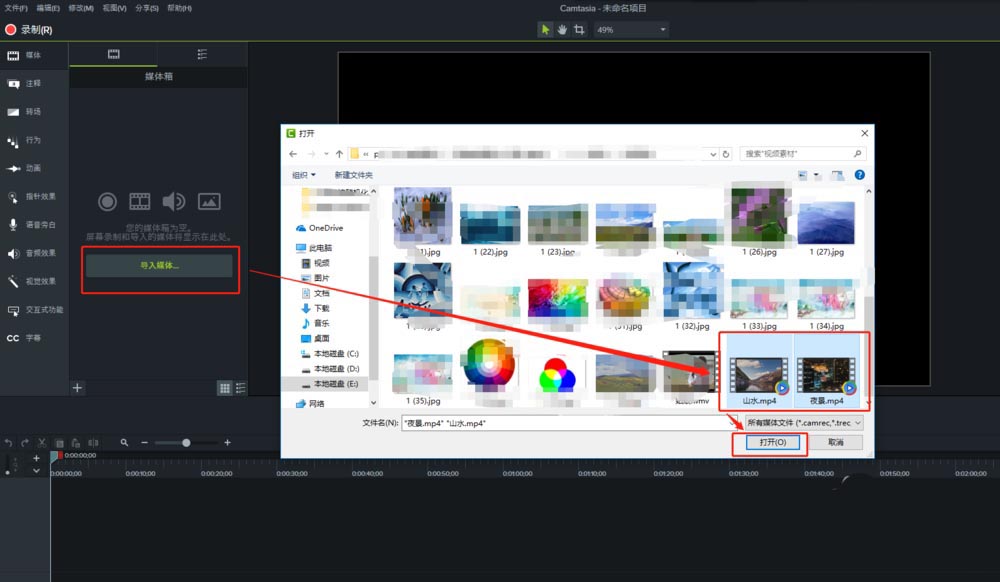1000x582 pixels.
Task: Collapse timeline tracks with chevron arrow
Action: [36, 471]
